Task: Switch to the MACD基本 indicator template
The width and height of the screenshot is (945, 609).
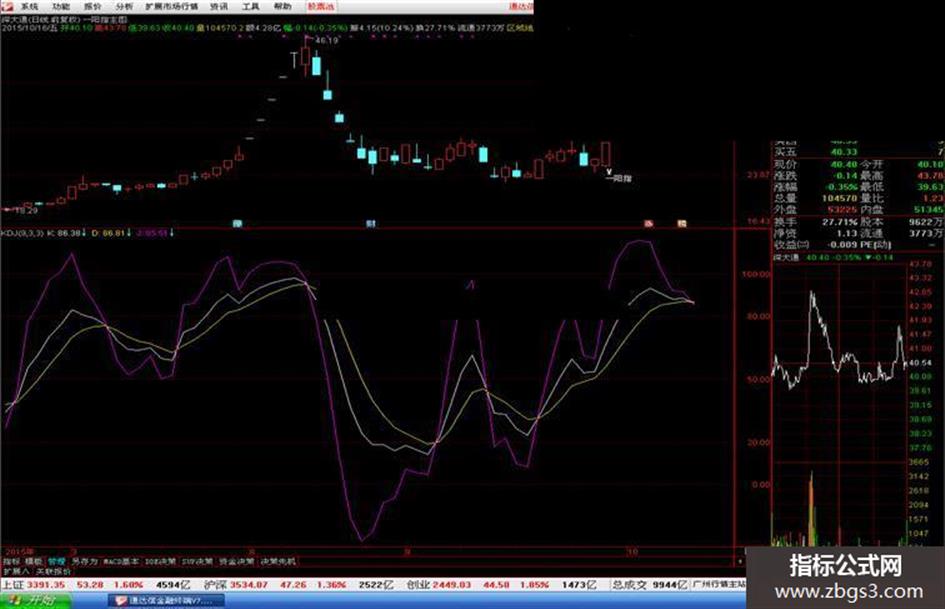Action: 121,561
